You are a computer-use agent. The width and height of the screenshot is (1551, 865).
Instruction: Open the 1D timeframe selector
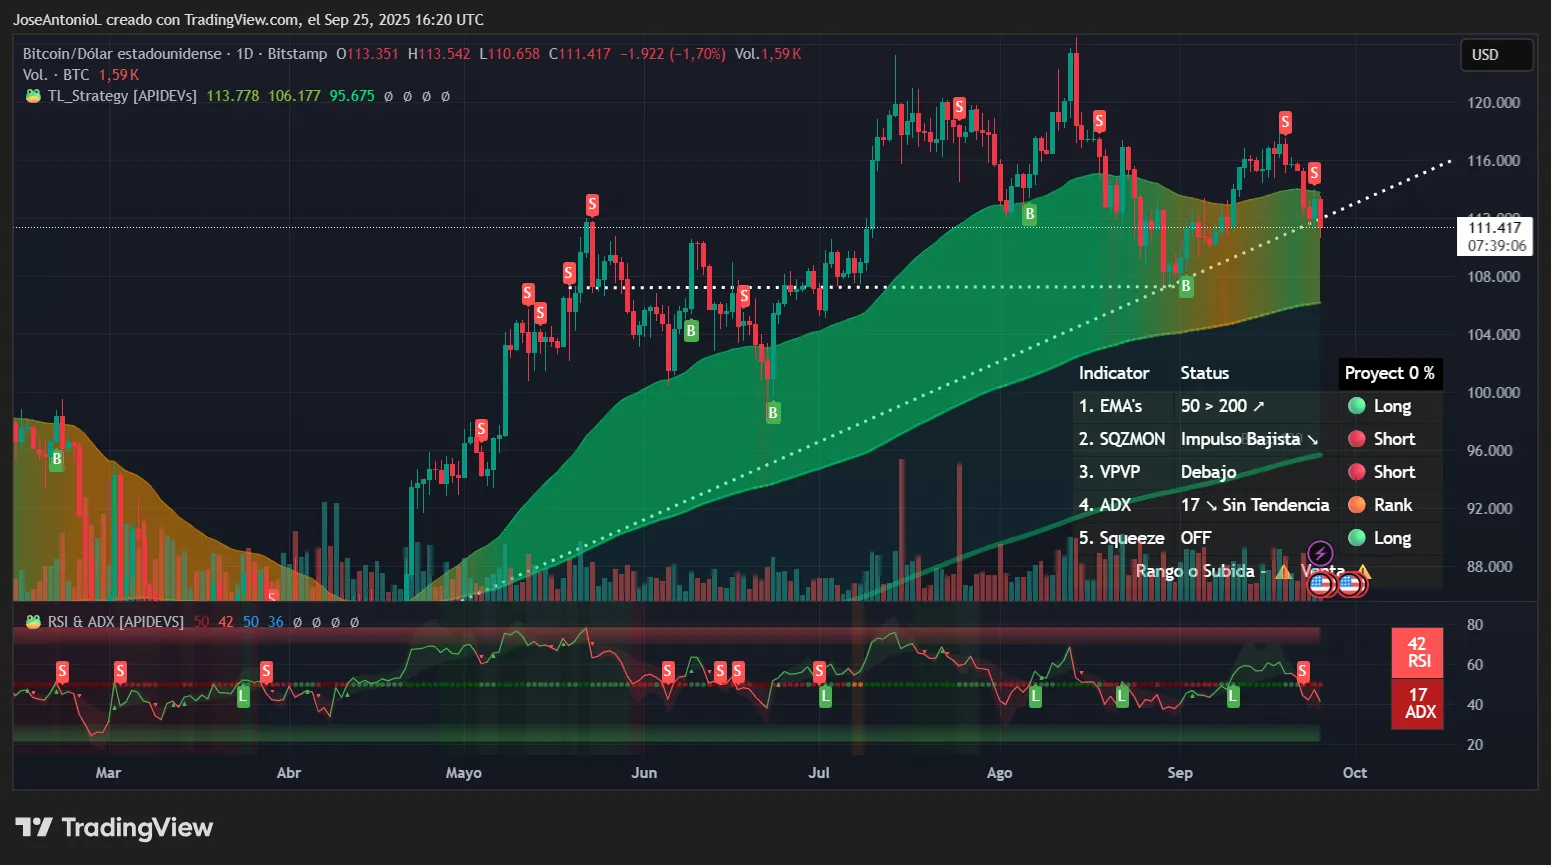(243, 53)
